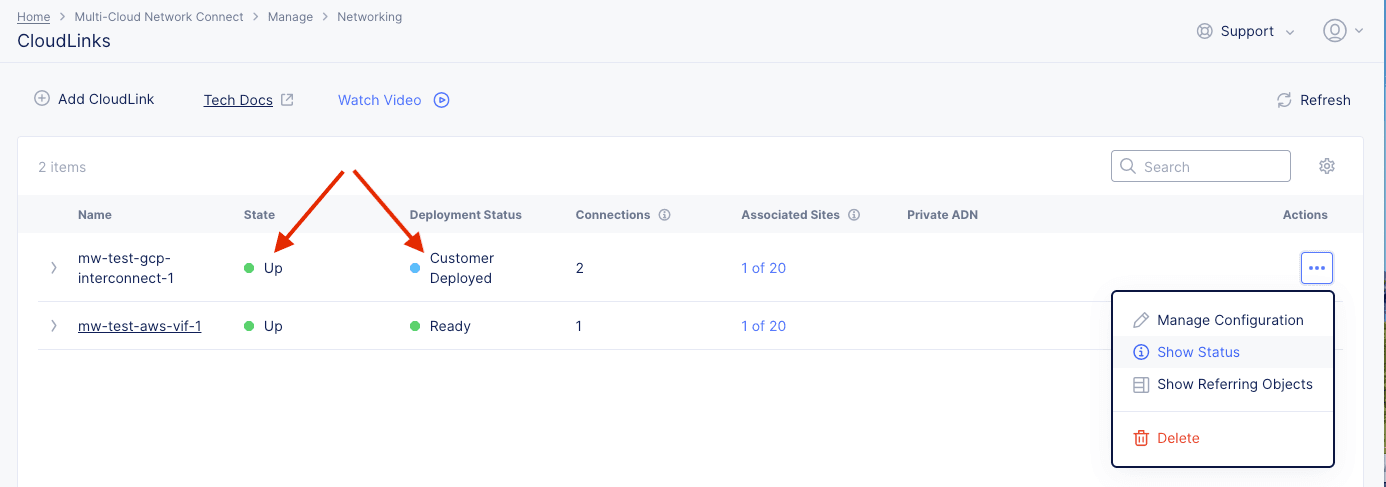Screen dimensions: 1386x487
Task: Click Delete in the actions menu
Action: pos(1177,438)
